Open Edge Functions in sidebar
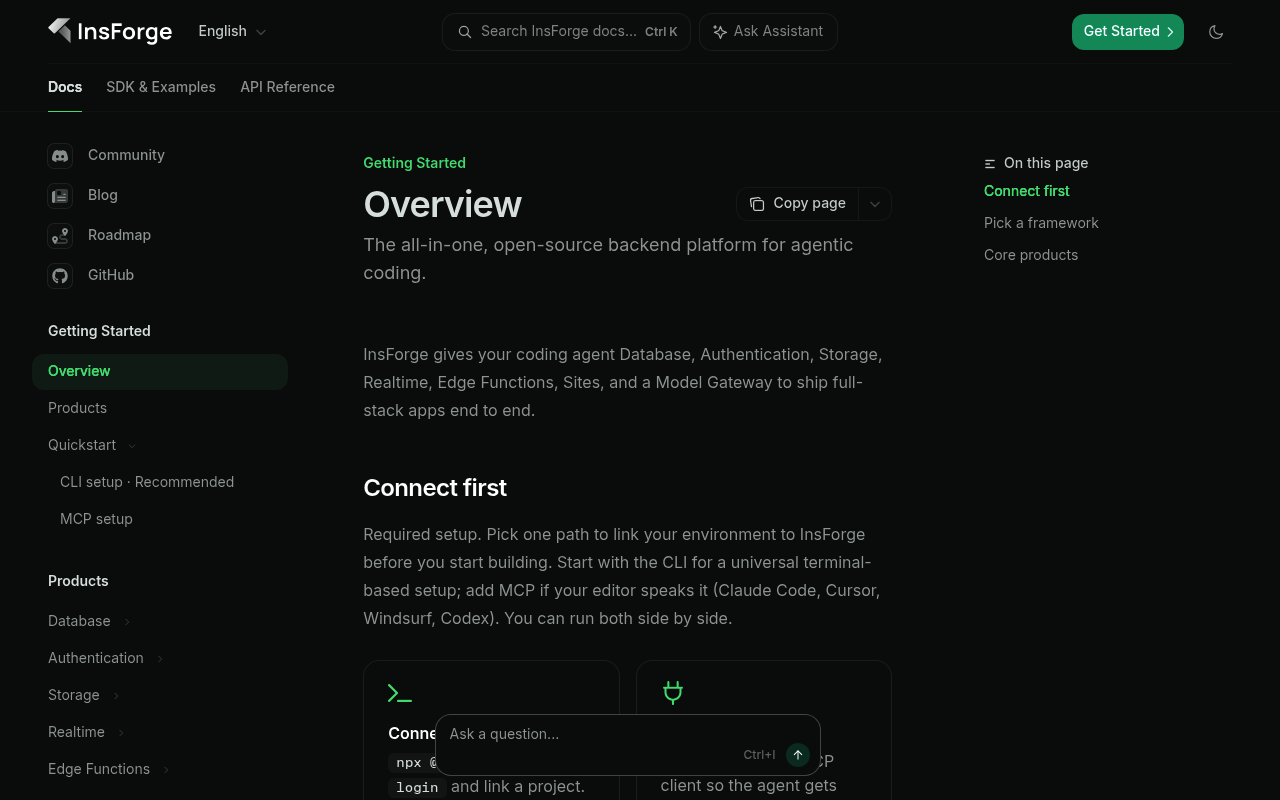1280x800 pixels. (x=99, y=769)
